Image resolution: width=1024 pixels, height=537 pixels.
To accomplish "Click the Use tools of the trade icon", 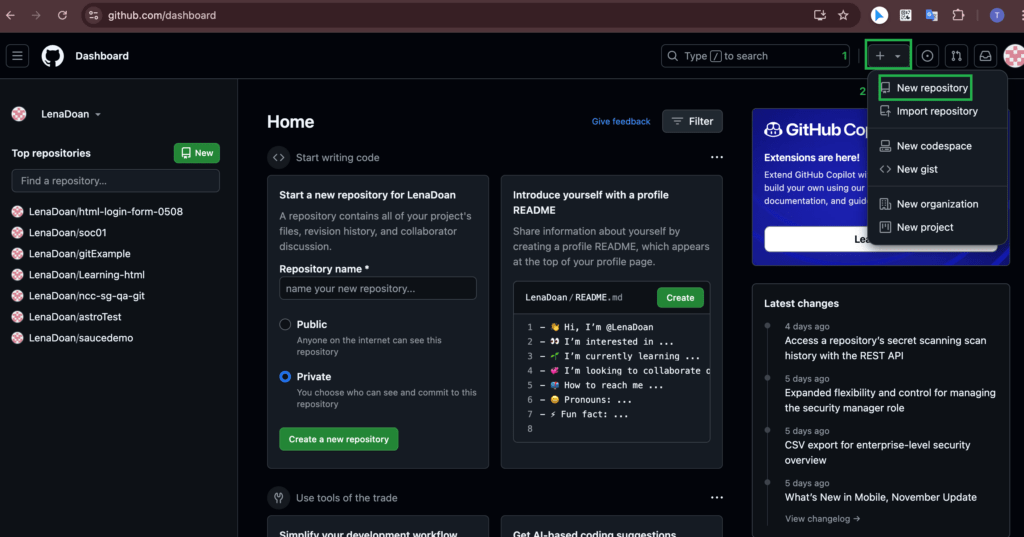I will pos(279,498).
